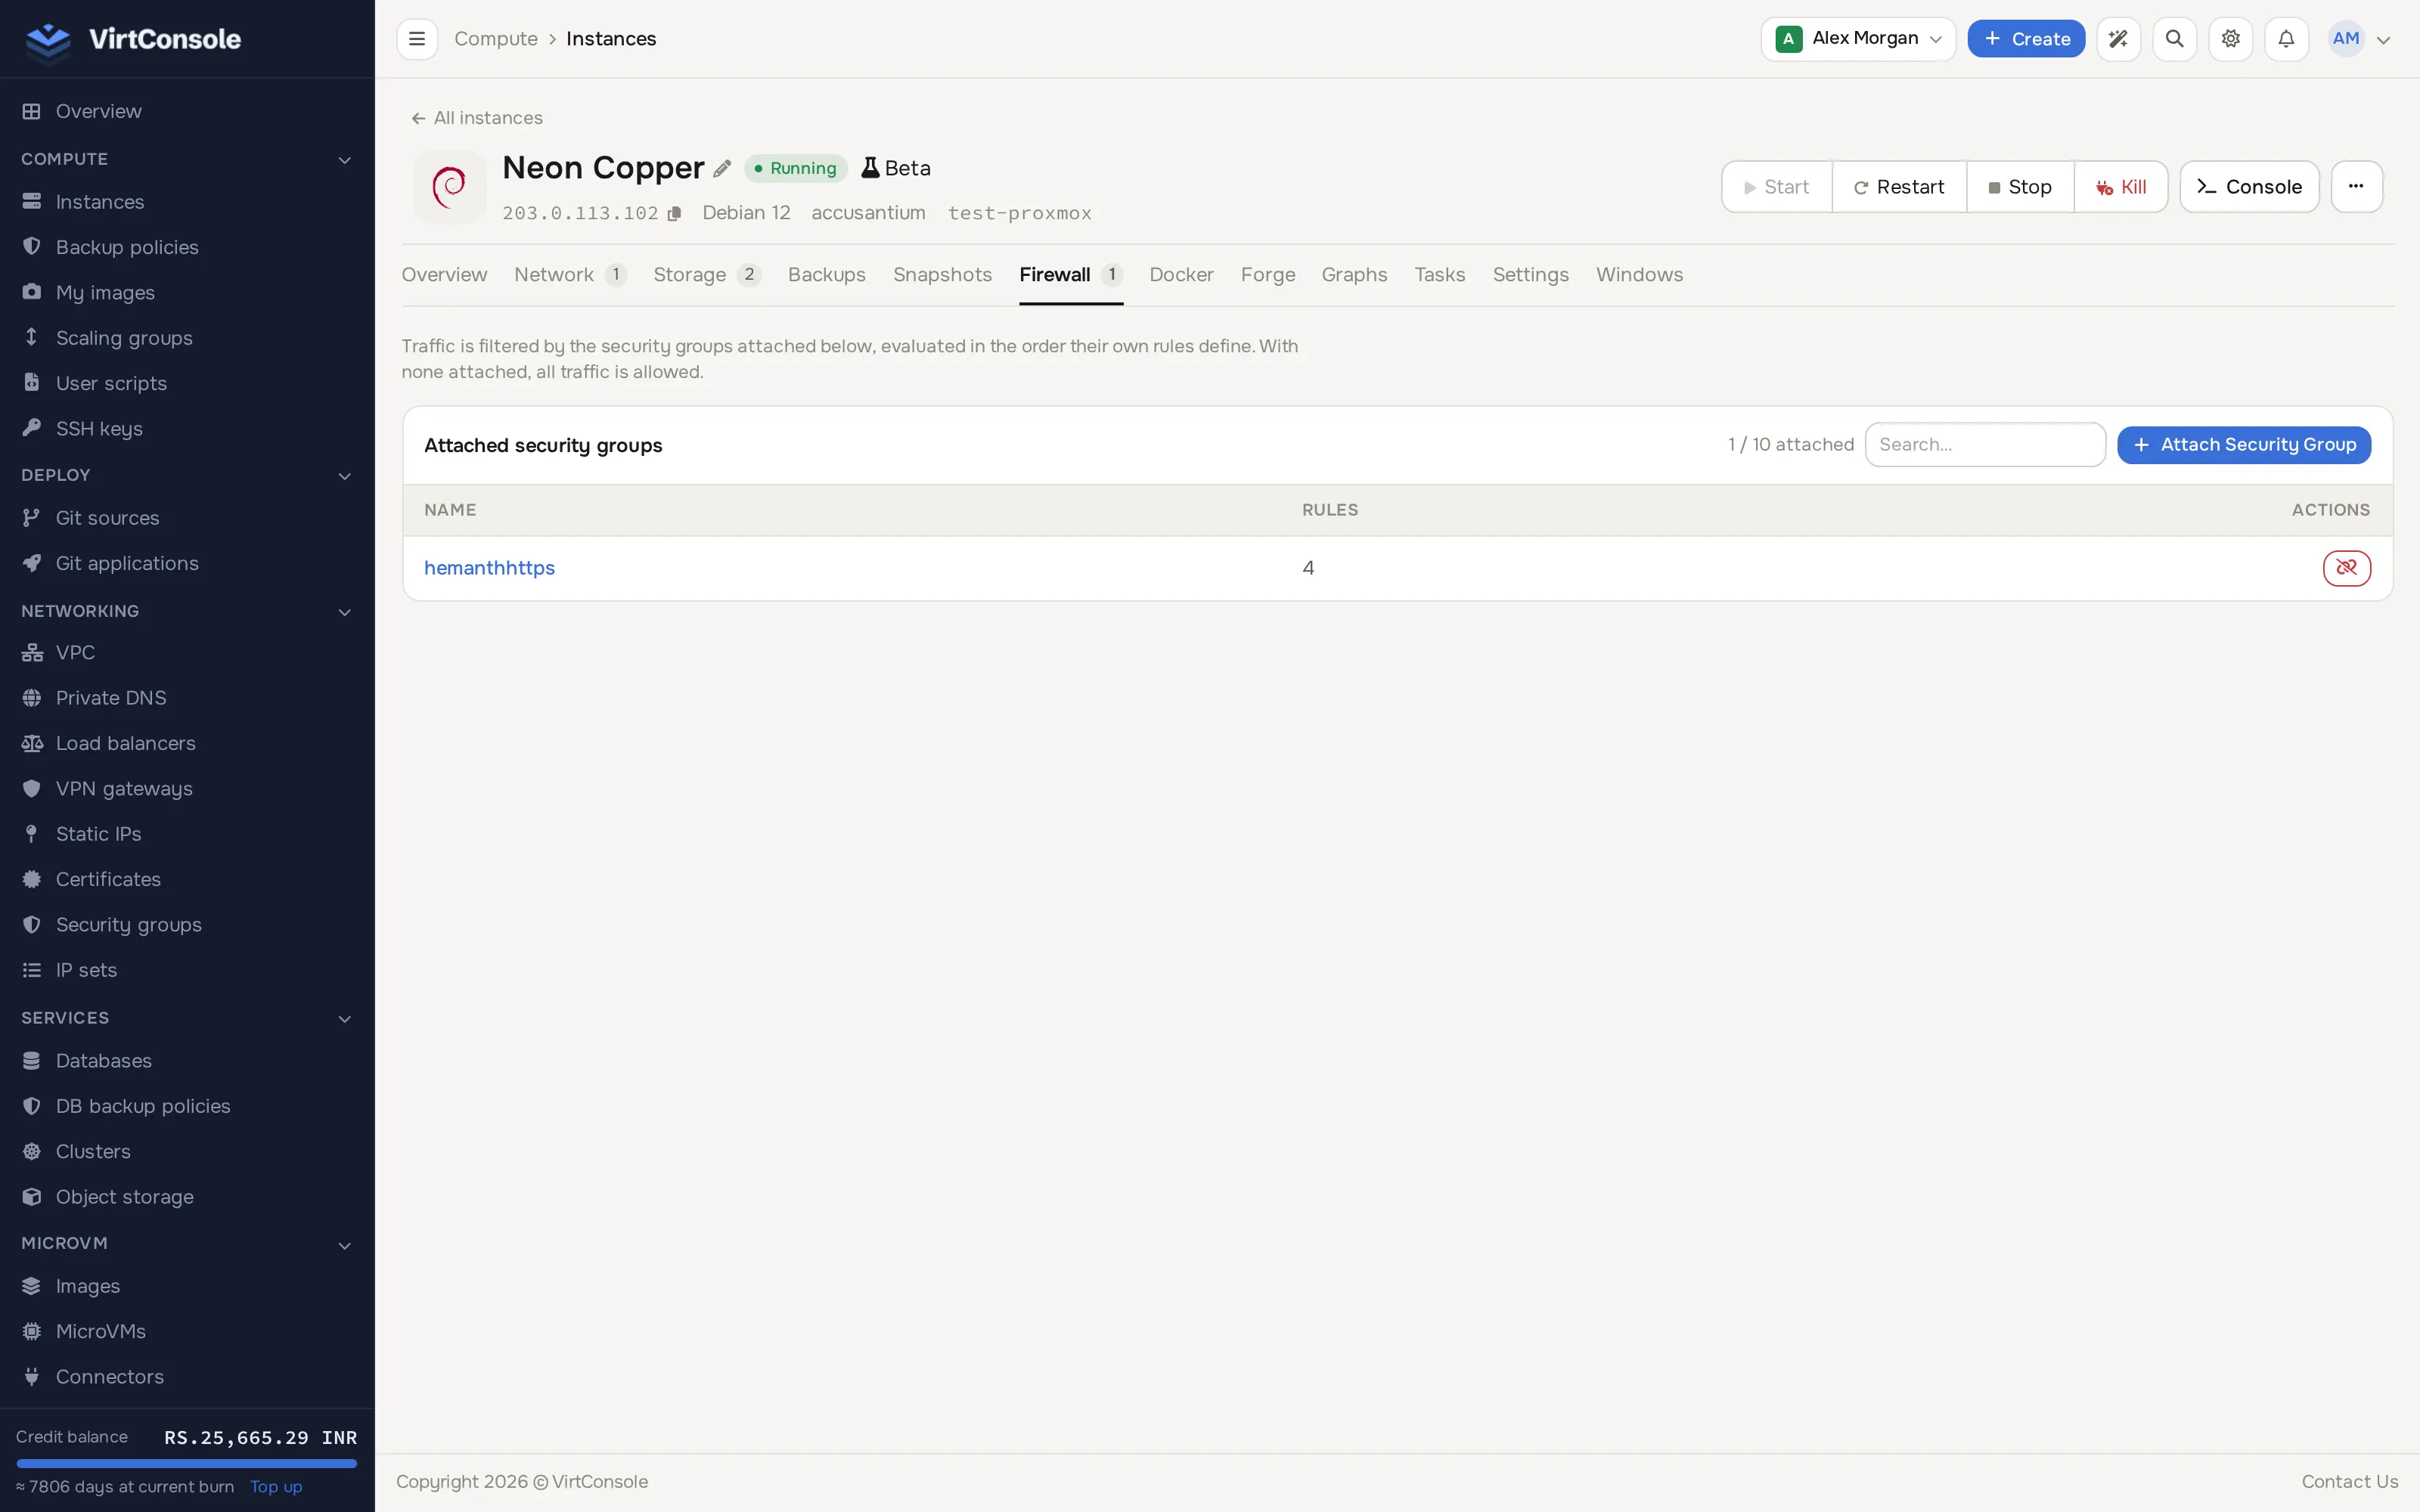Stop the instance

(2020, 187)
